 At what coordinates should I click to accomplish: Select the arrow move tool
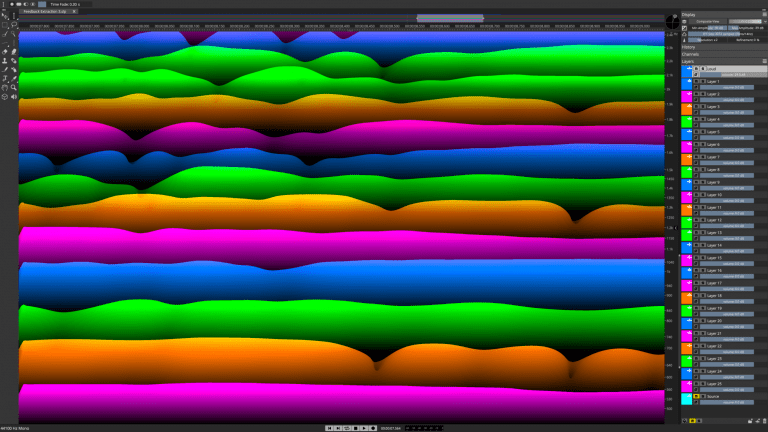pyautogui.click(x=5, y=16)
